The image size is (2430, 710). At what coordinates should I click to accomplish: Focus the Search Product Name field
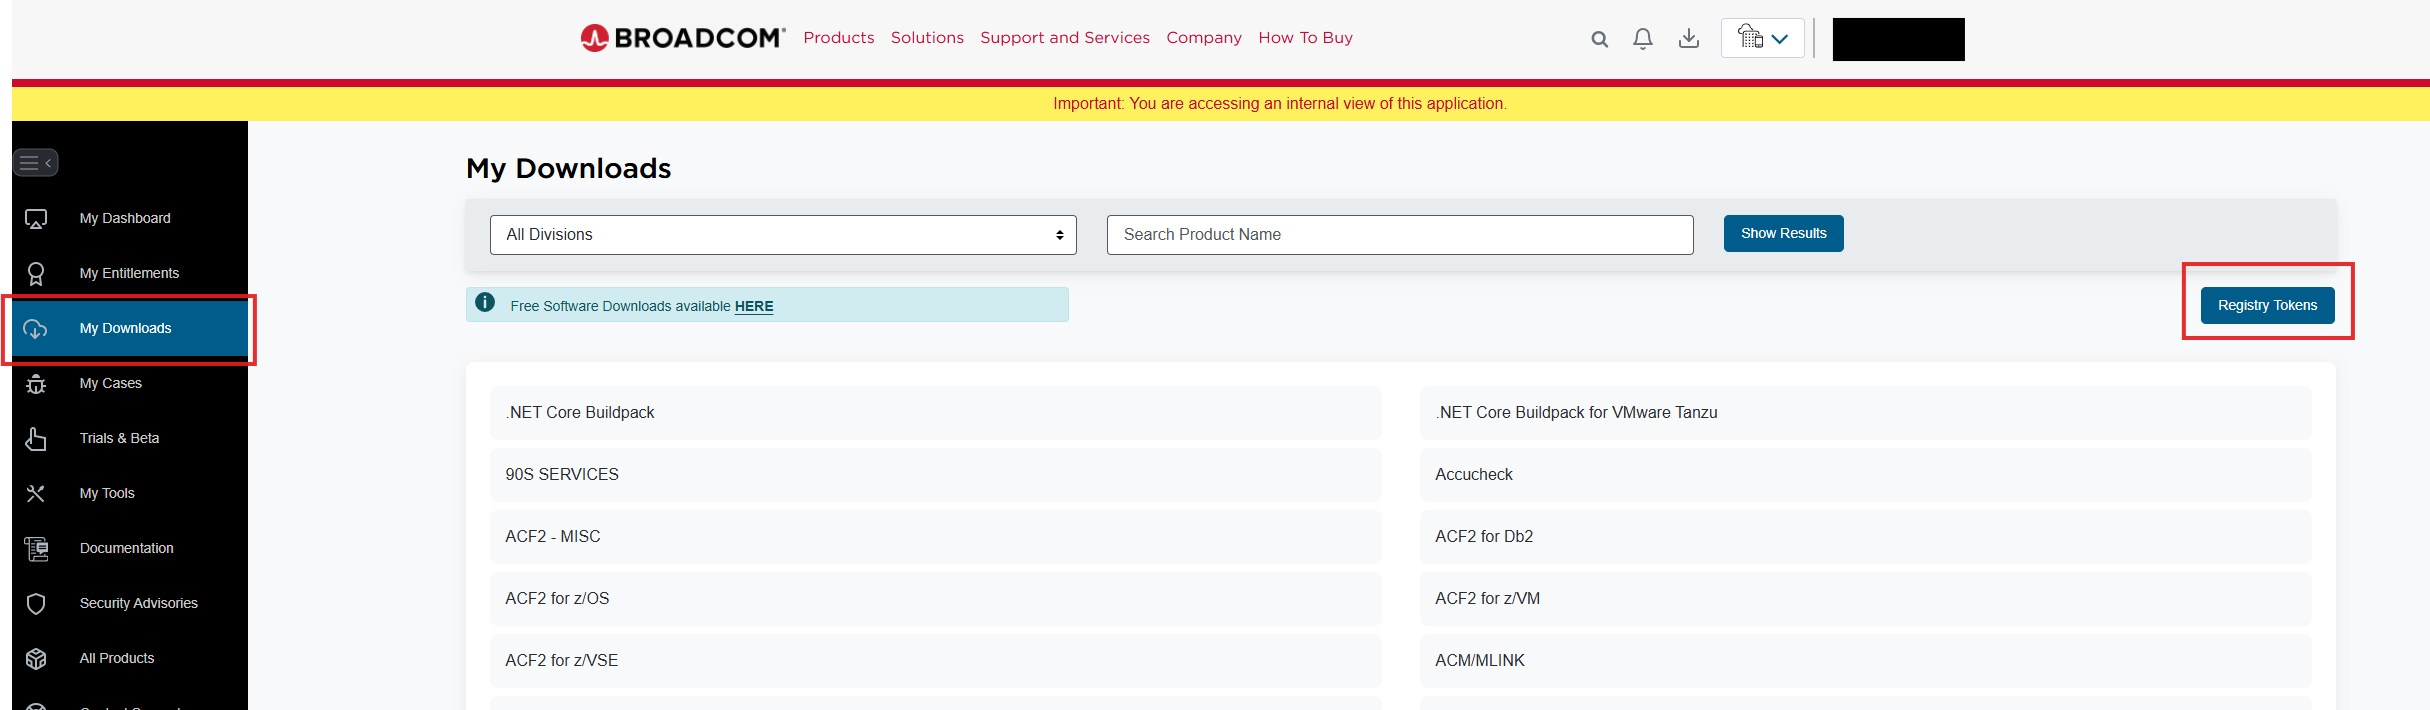1400,235
